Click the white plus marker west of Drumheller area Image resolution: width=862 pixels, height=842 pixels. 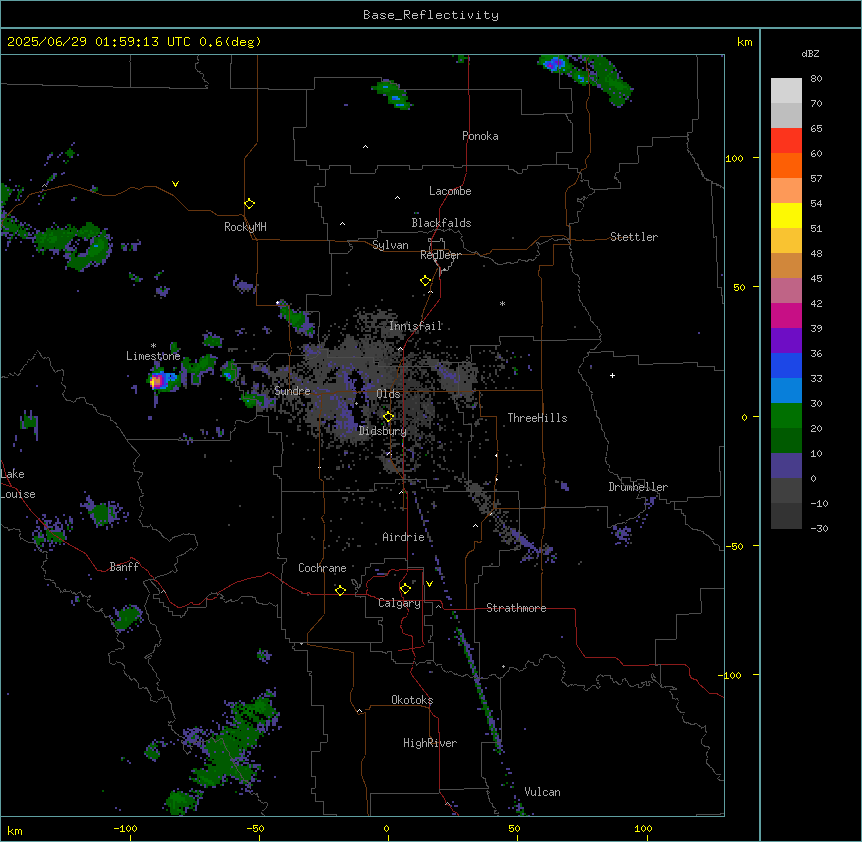coord(612,375)
